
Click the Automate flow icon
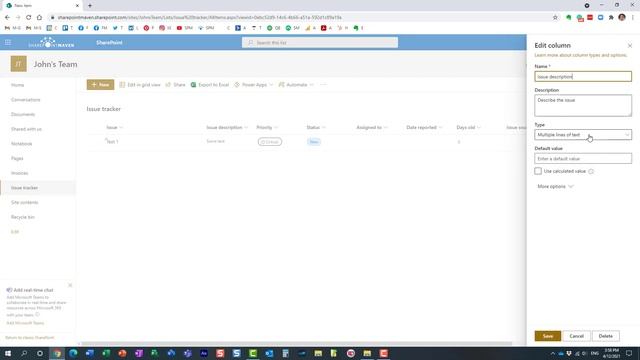pyautogui.click(x=281, y=84)
